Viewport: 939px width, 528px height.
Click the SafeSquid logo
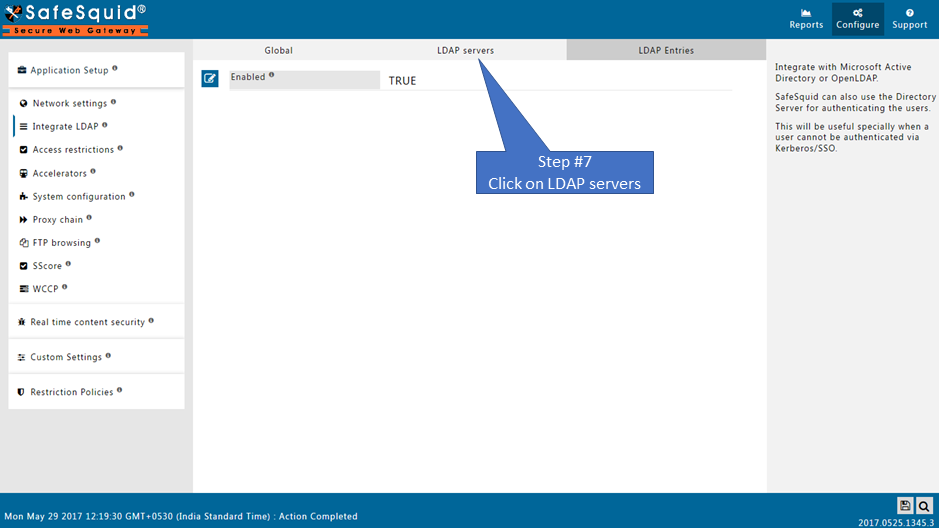(x=75, y=19)
